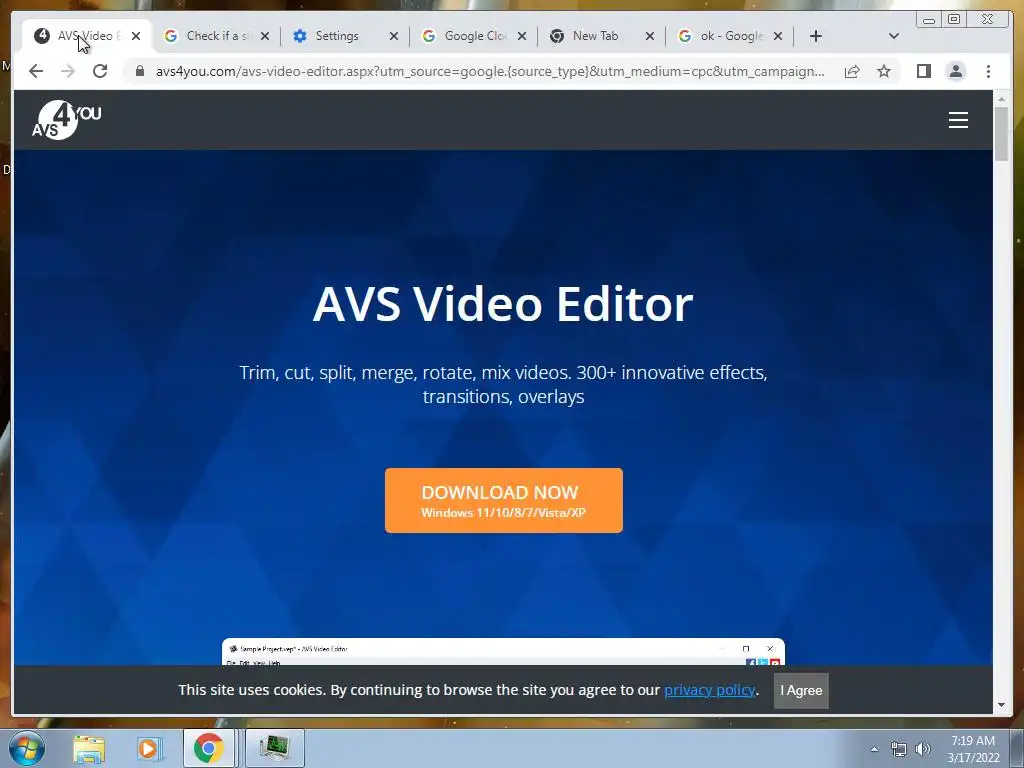Click the Chrome taskbar icon
The height and width of the screenshot is (768, 1024).
209,748
